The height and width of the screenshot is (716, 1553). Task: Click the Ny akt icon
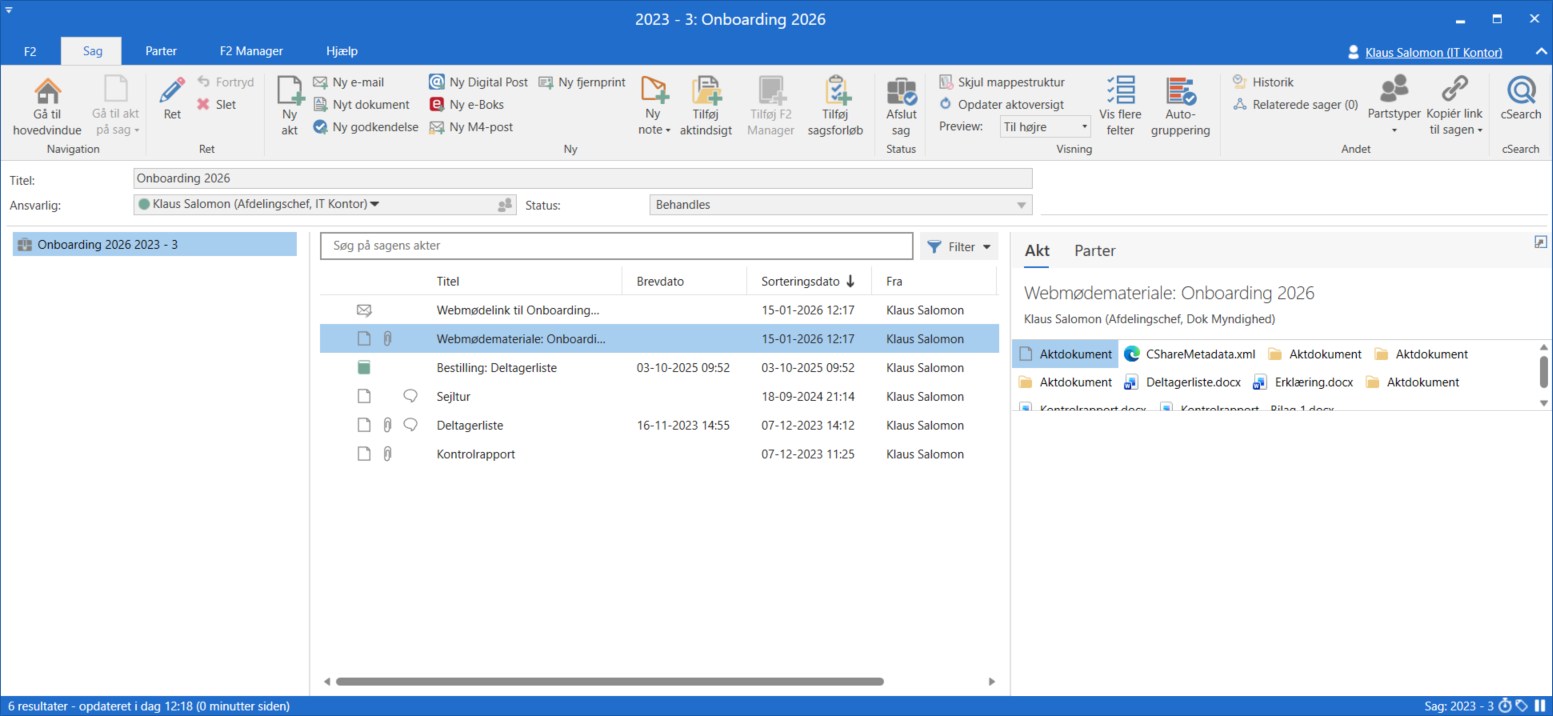289,93
